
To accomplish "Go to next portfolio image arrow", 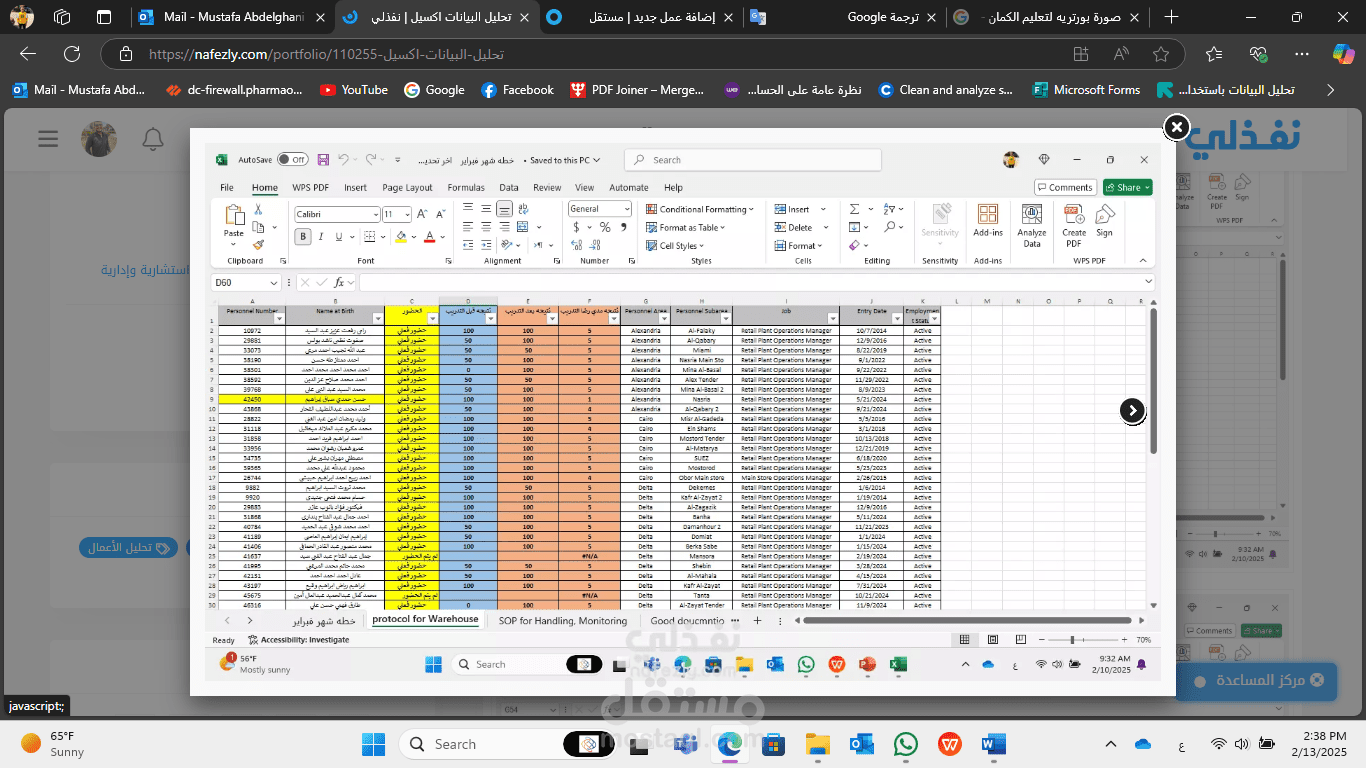I will pos(1132,410).
